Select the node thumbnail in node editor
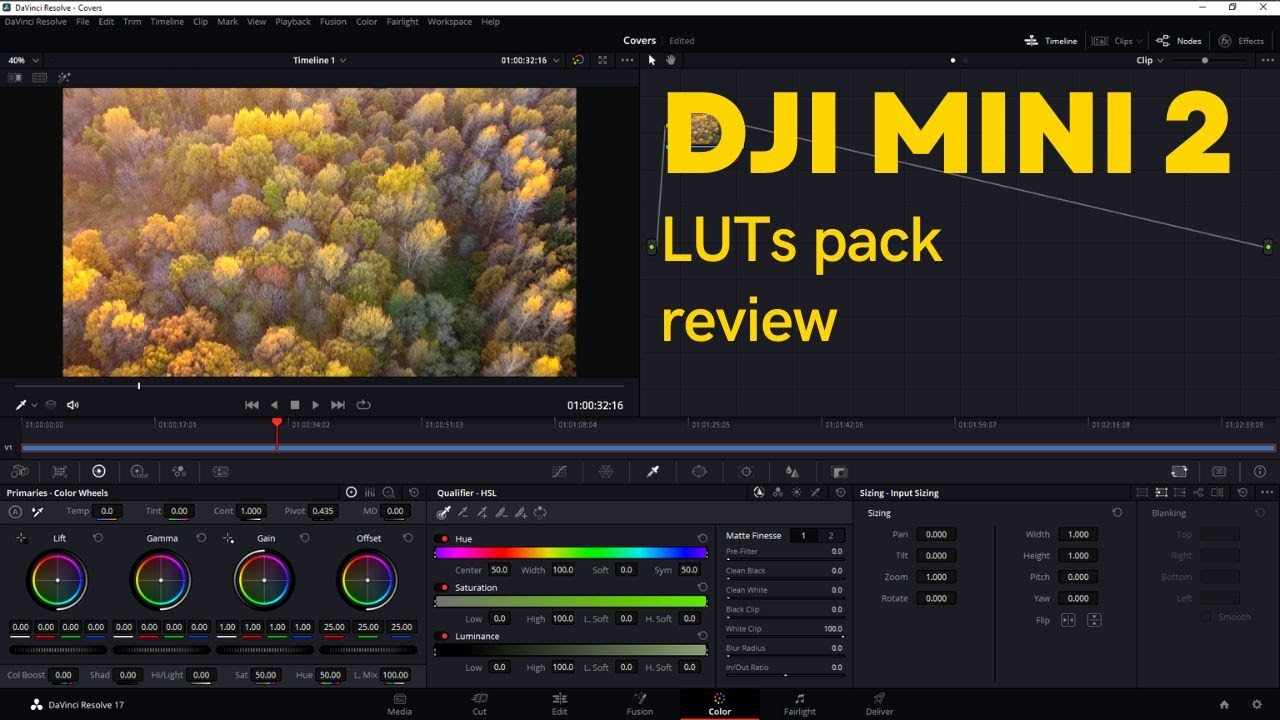 click(706, 129)
